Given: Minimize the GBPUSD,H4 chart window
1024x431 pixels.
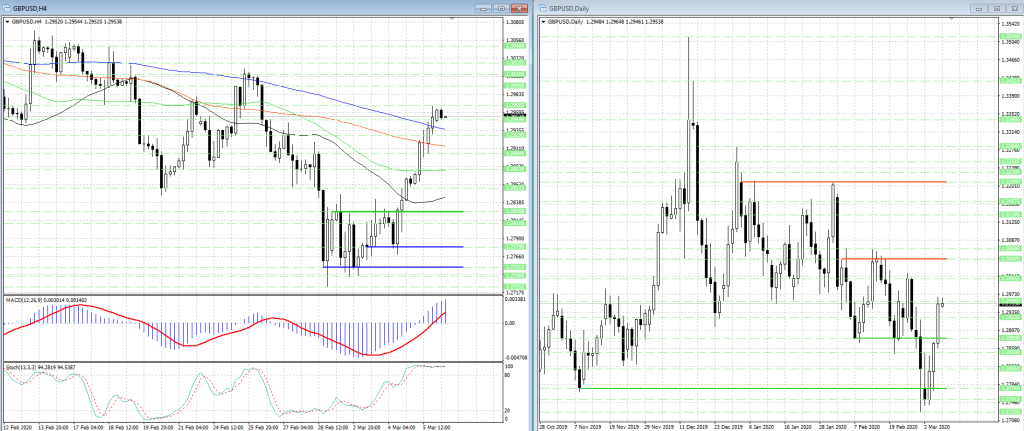Looking at the screenshot, I should coord(484,8).
